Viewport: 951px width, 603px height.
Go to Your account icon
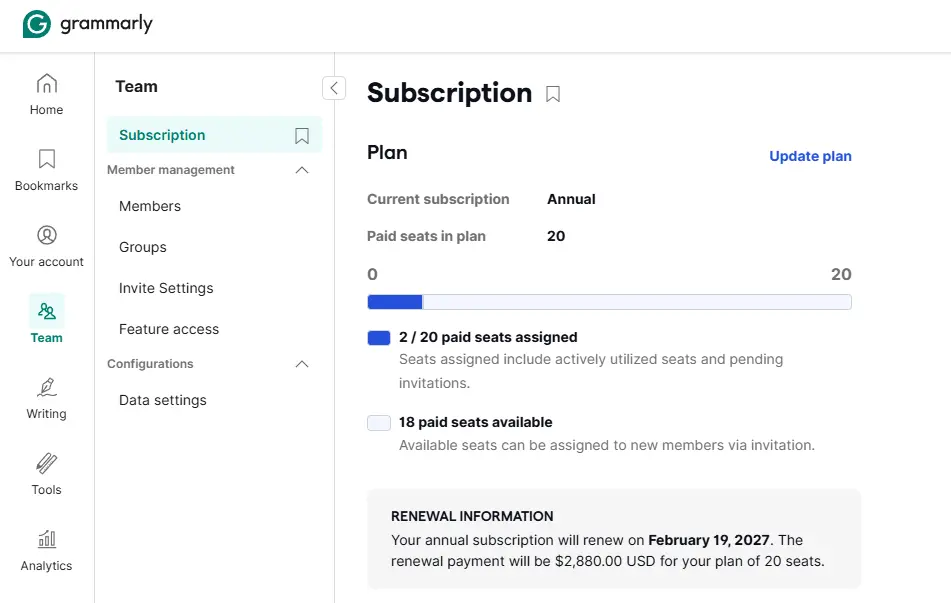[x=47, y=235]
